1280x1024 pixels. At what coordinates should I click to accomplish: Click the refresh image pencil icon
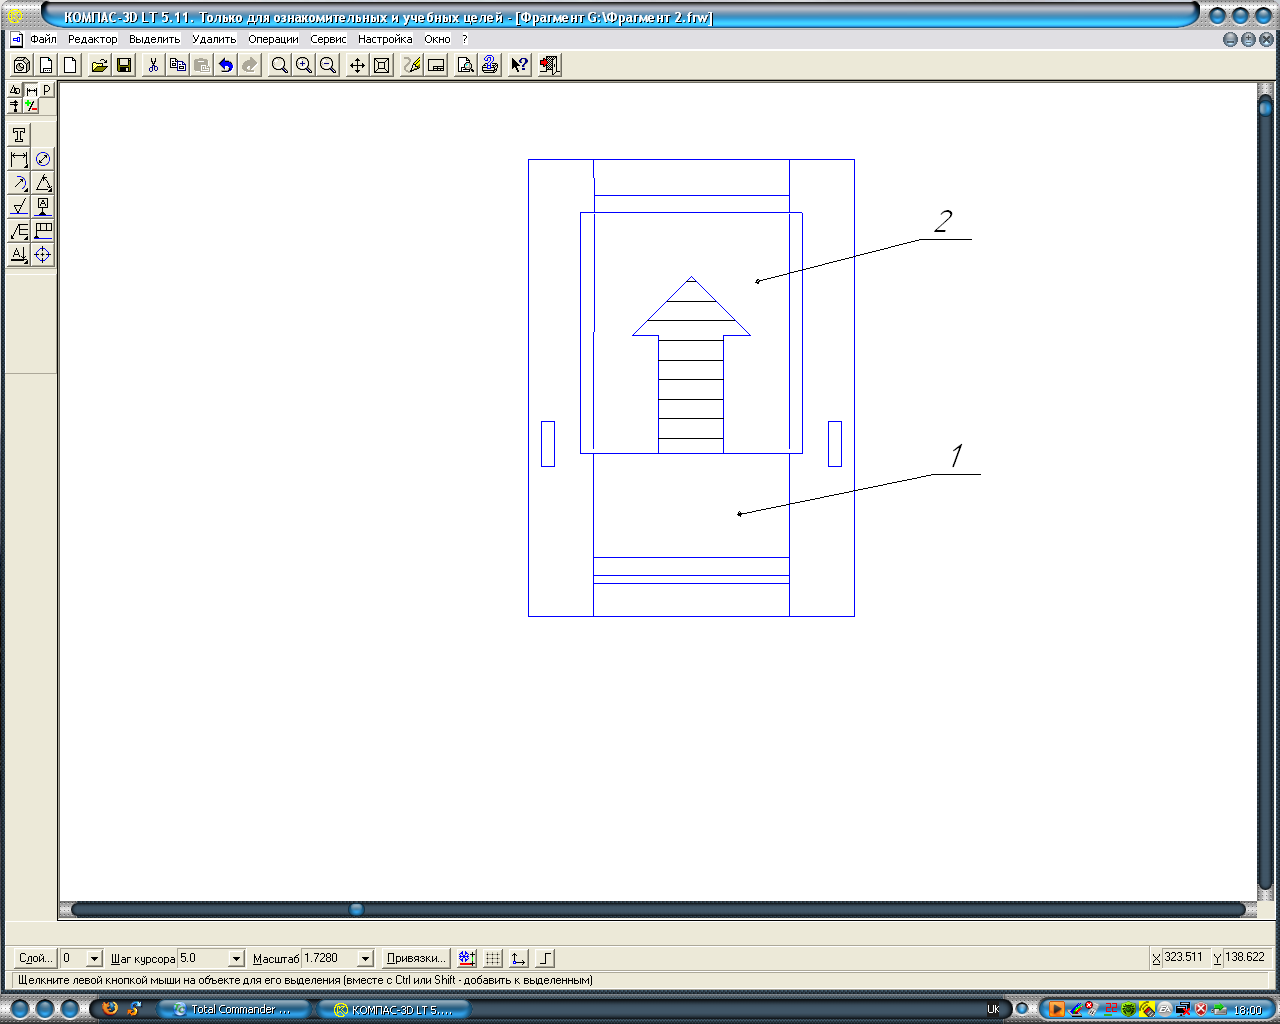[412, 65]
